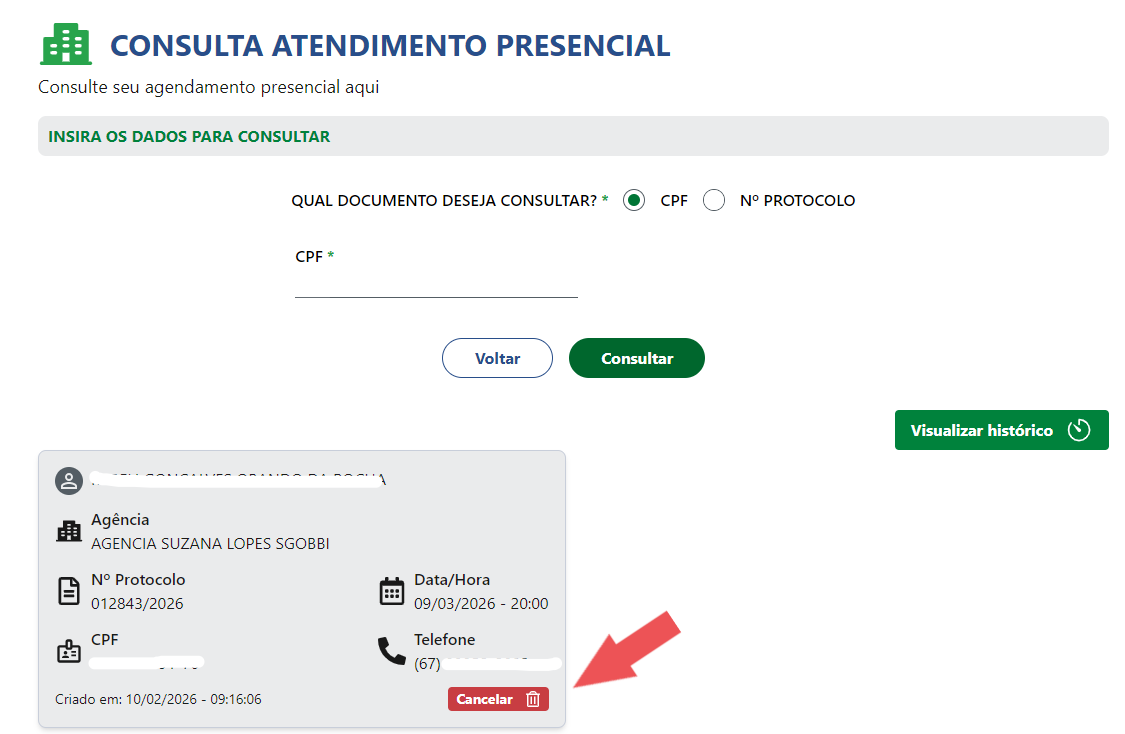
Task: Select the CPF radio option
Action: tap(633, 201)
